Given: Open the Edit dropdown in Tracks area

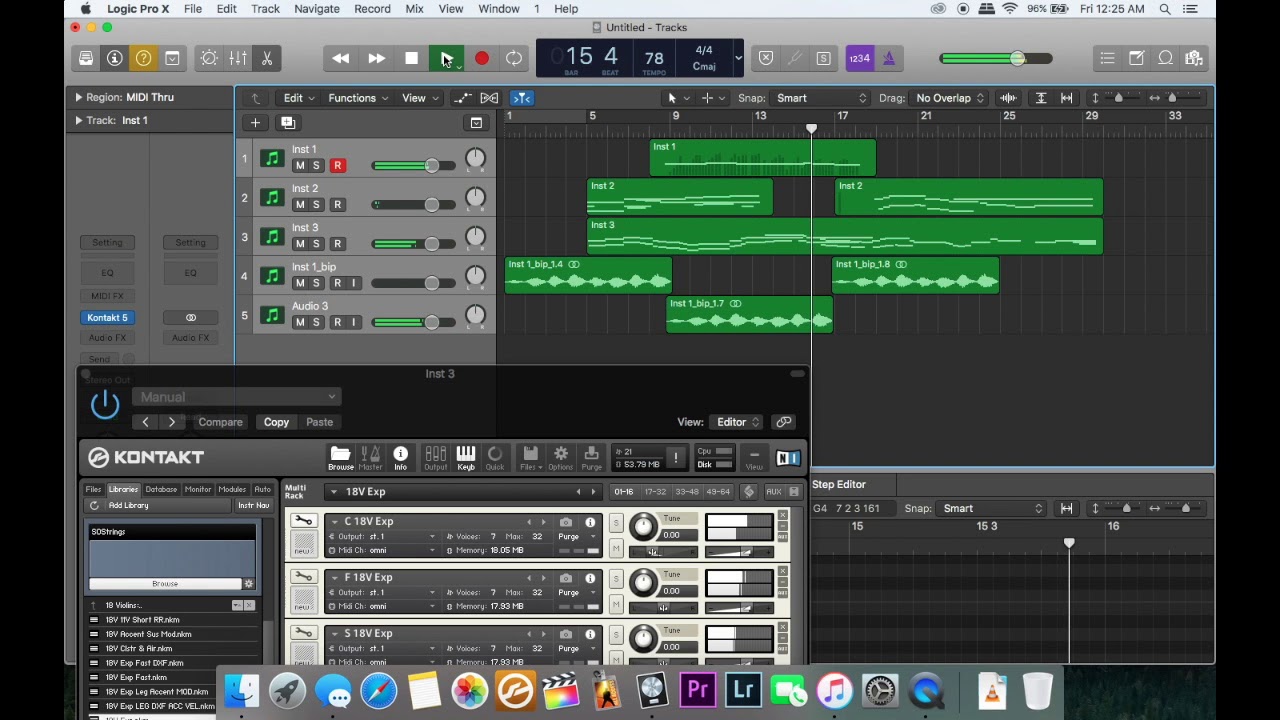Looking at the screenshot, I should (x=298, y=98).
